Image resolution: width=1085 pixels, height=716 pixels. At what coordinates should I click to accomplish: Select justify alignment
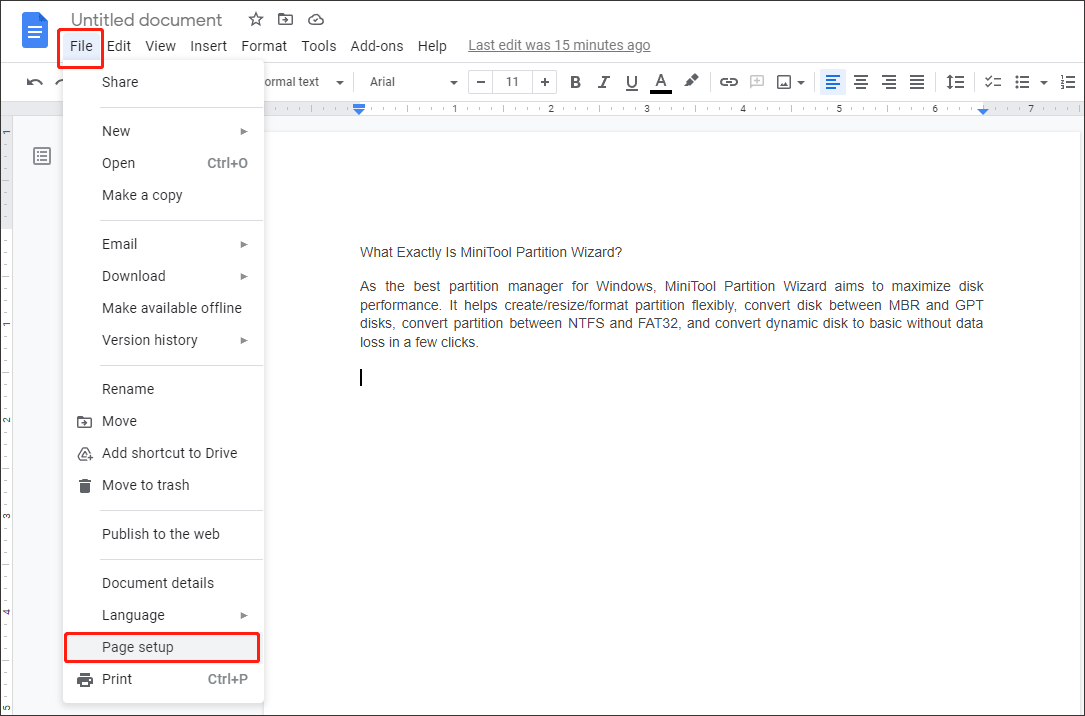(917, 82)
